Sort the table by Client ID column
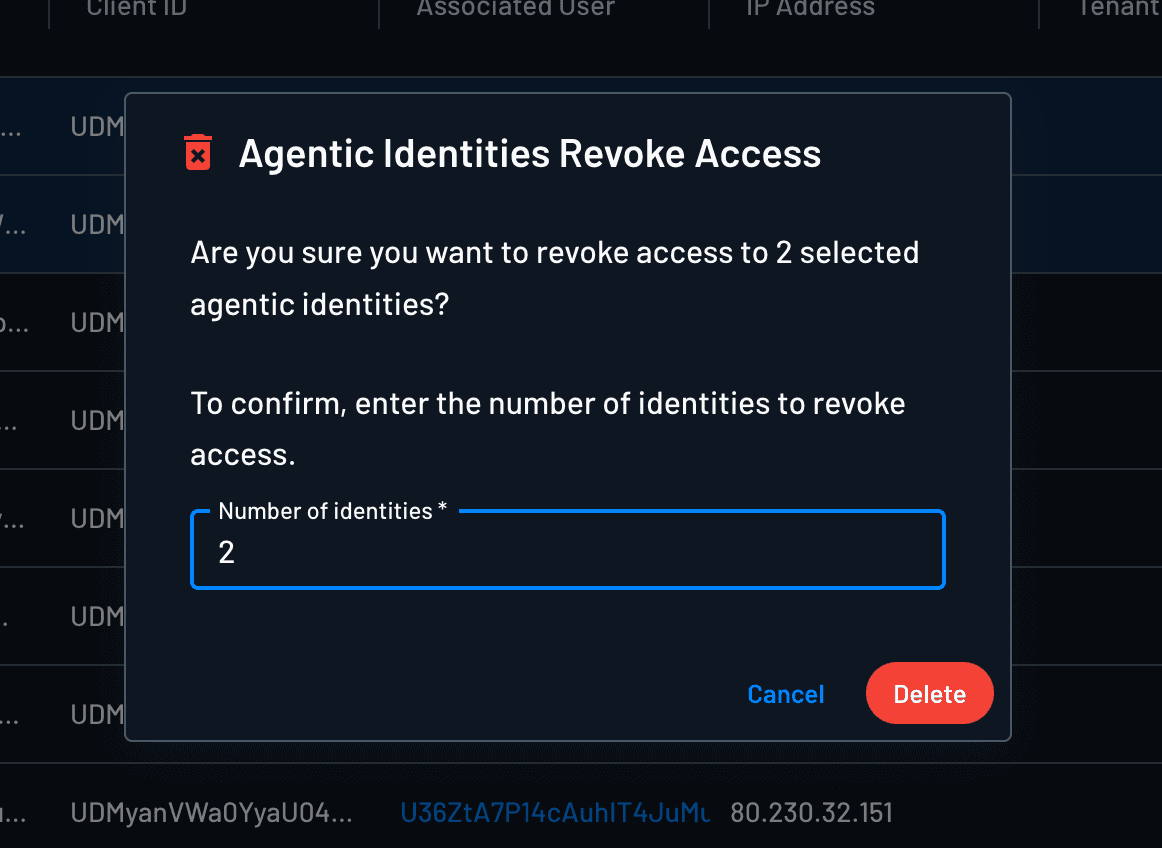 [136, 9]
